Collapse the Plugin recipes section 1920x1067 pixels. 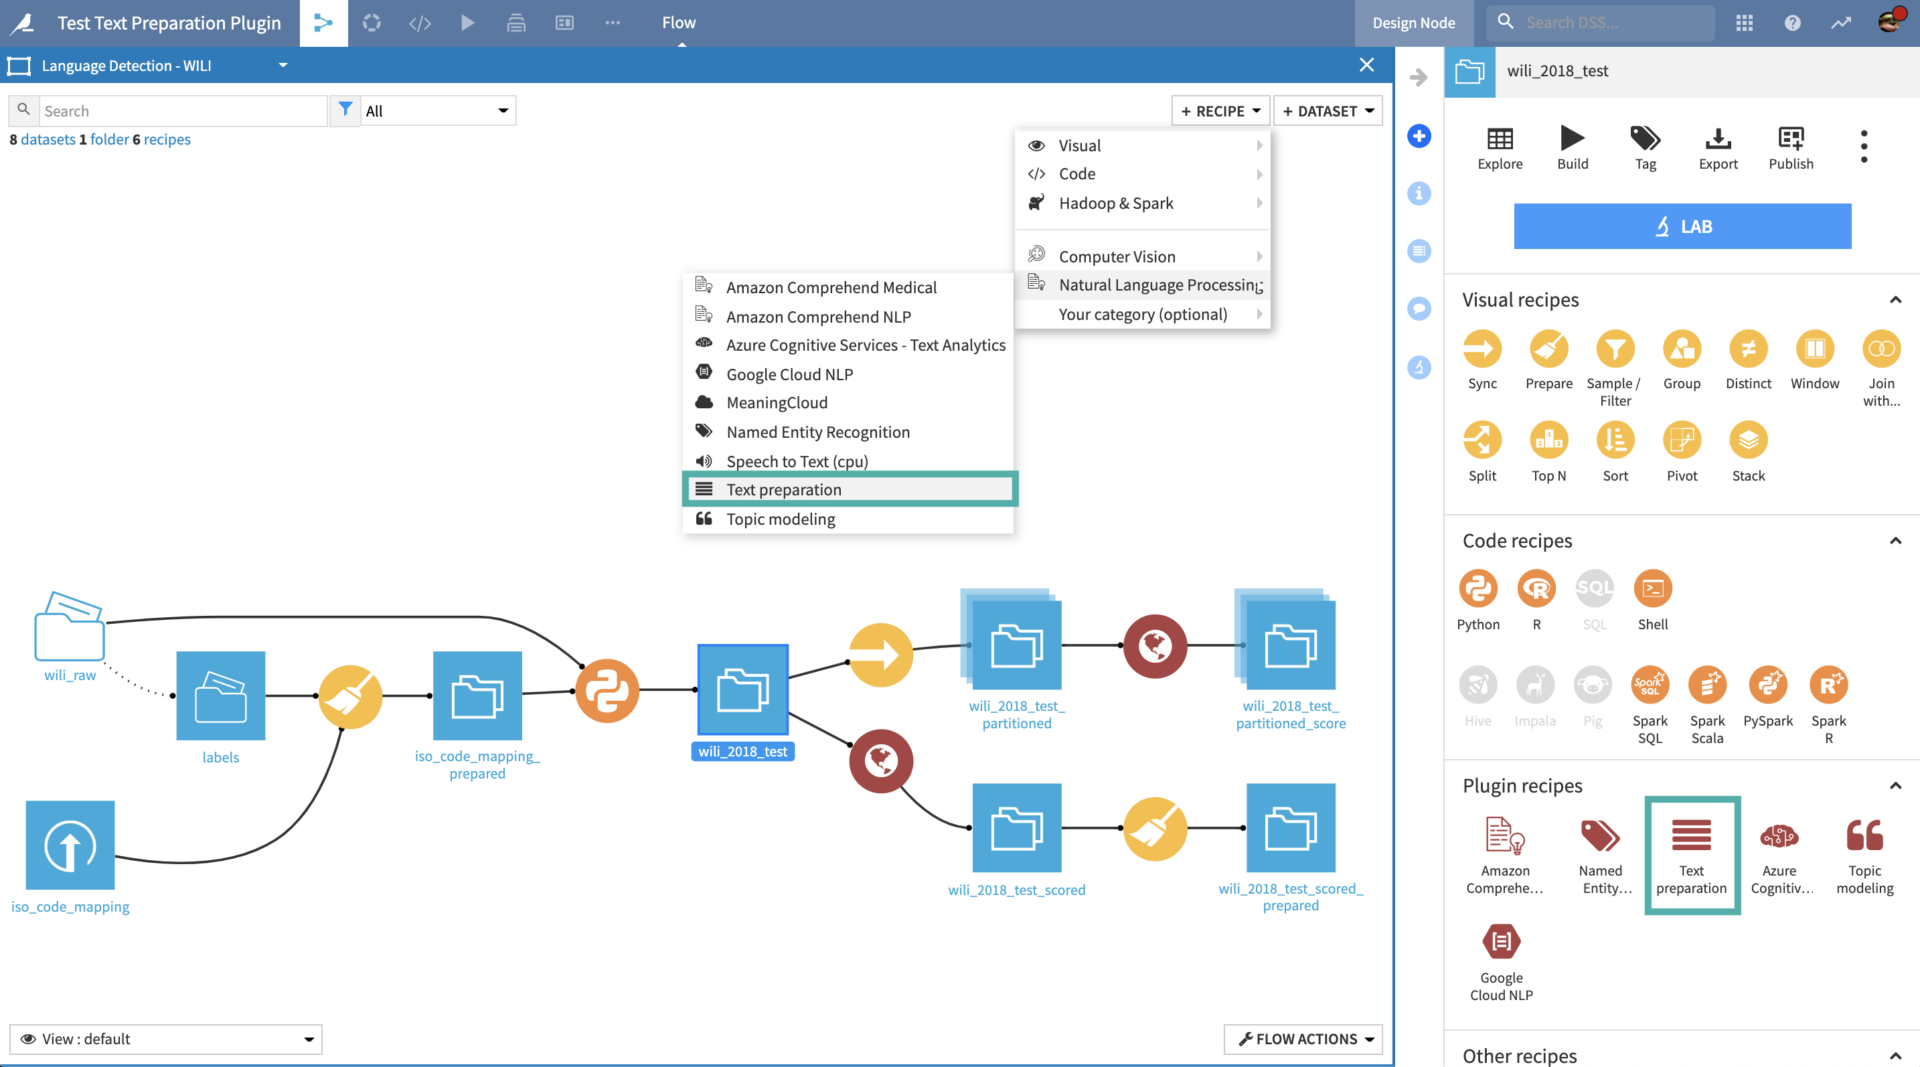[1894, 786]
